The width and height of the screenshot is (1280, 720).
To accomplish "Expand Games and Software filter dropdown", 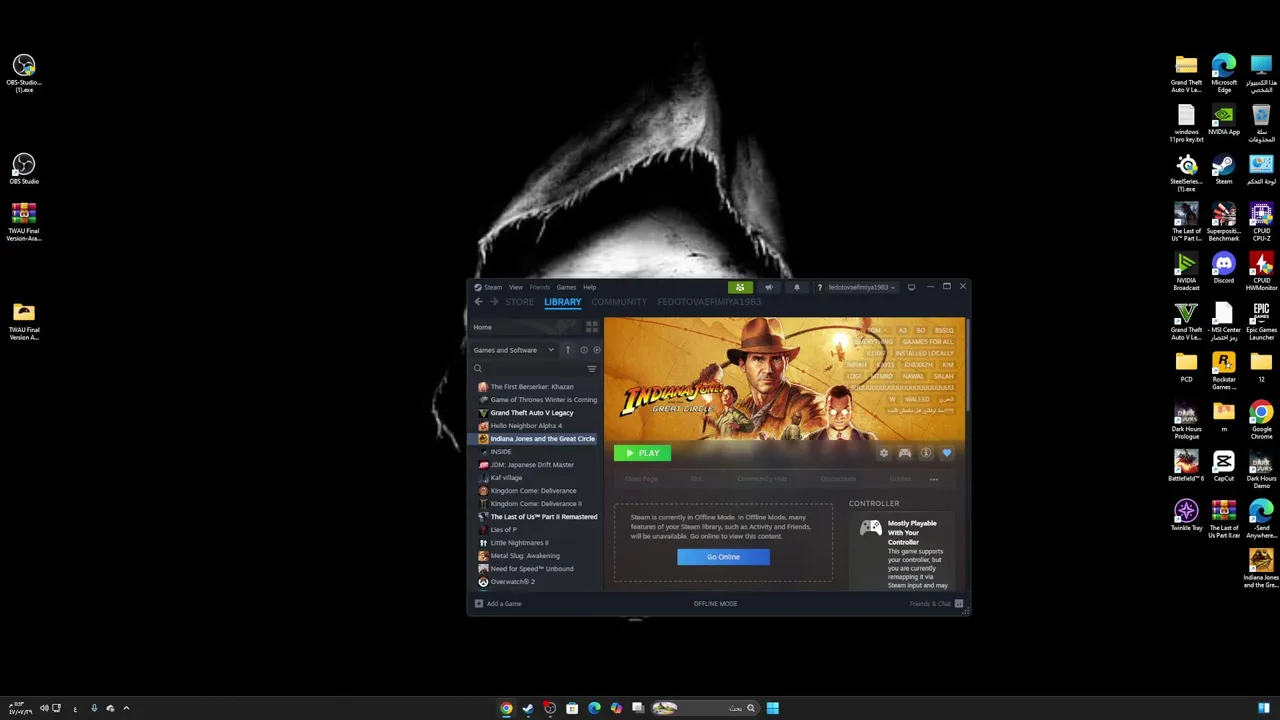I will (514, 350).
